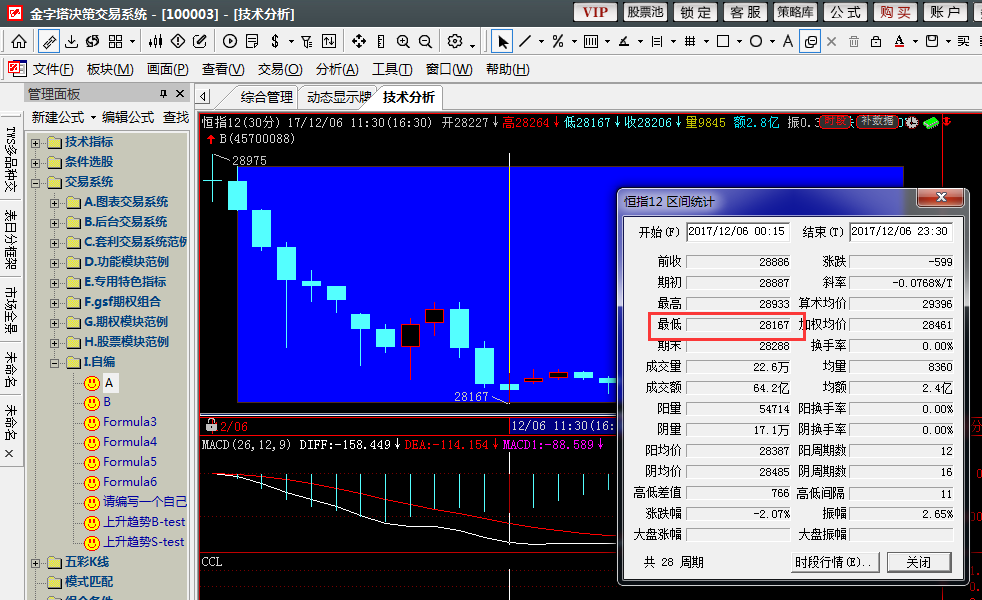Image resolution: width=982 pixels, height=600 pixels.
Task: Expand the A.图表交易系统 folder node
Action: coord(55,202)
